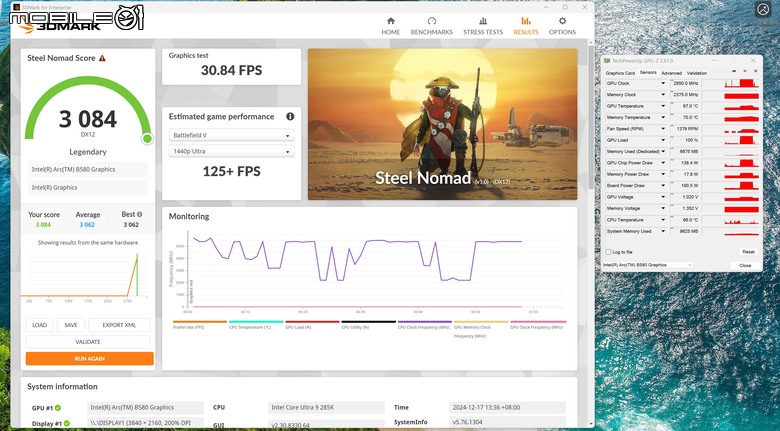Select the GPU-Z Sensors tab
Image resolution: width=780 pixels, height=431 pixels.
(648, 73)
